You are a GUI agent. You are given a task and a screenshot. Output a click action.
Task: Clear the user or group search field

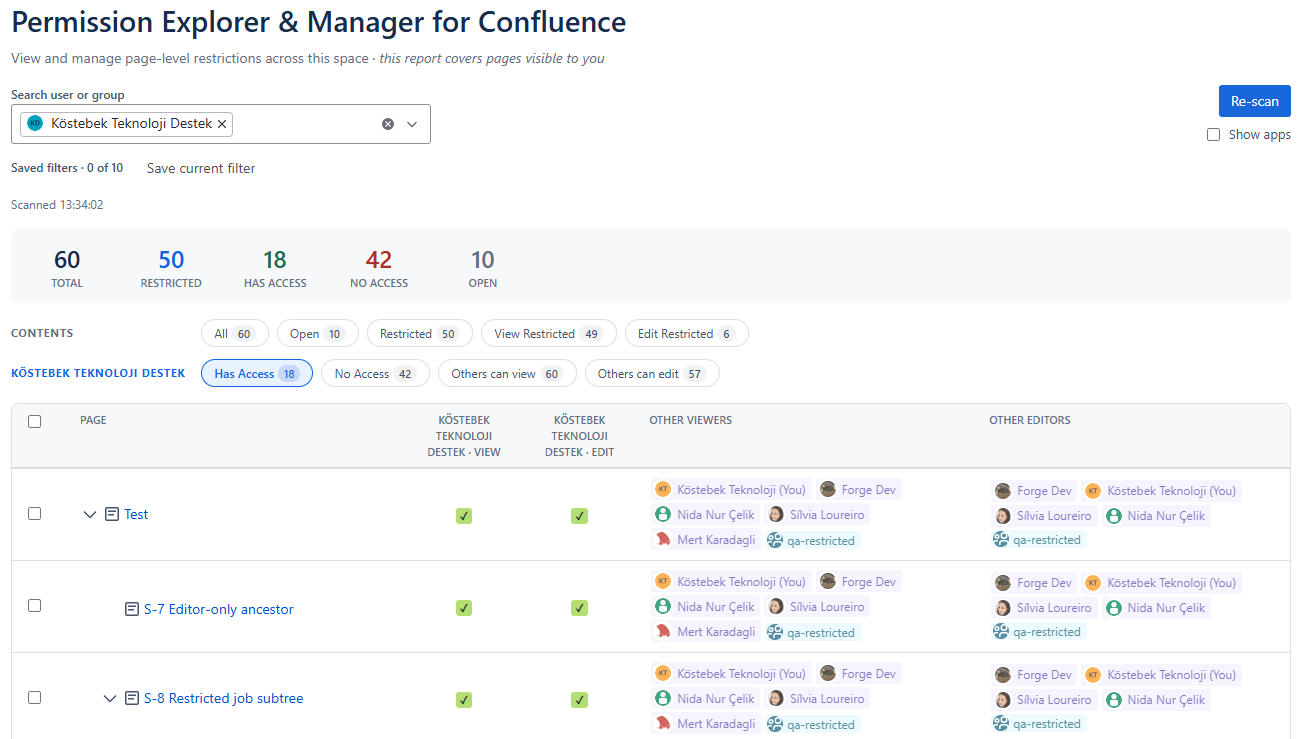[388, 124]
